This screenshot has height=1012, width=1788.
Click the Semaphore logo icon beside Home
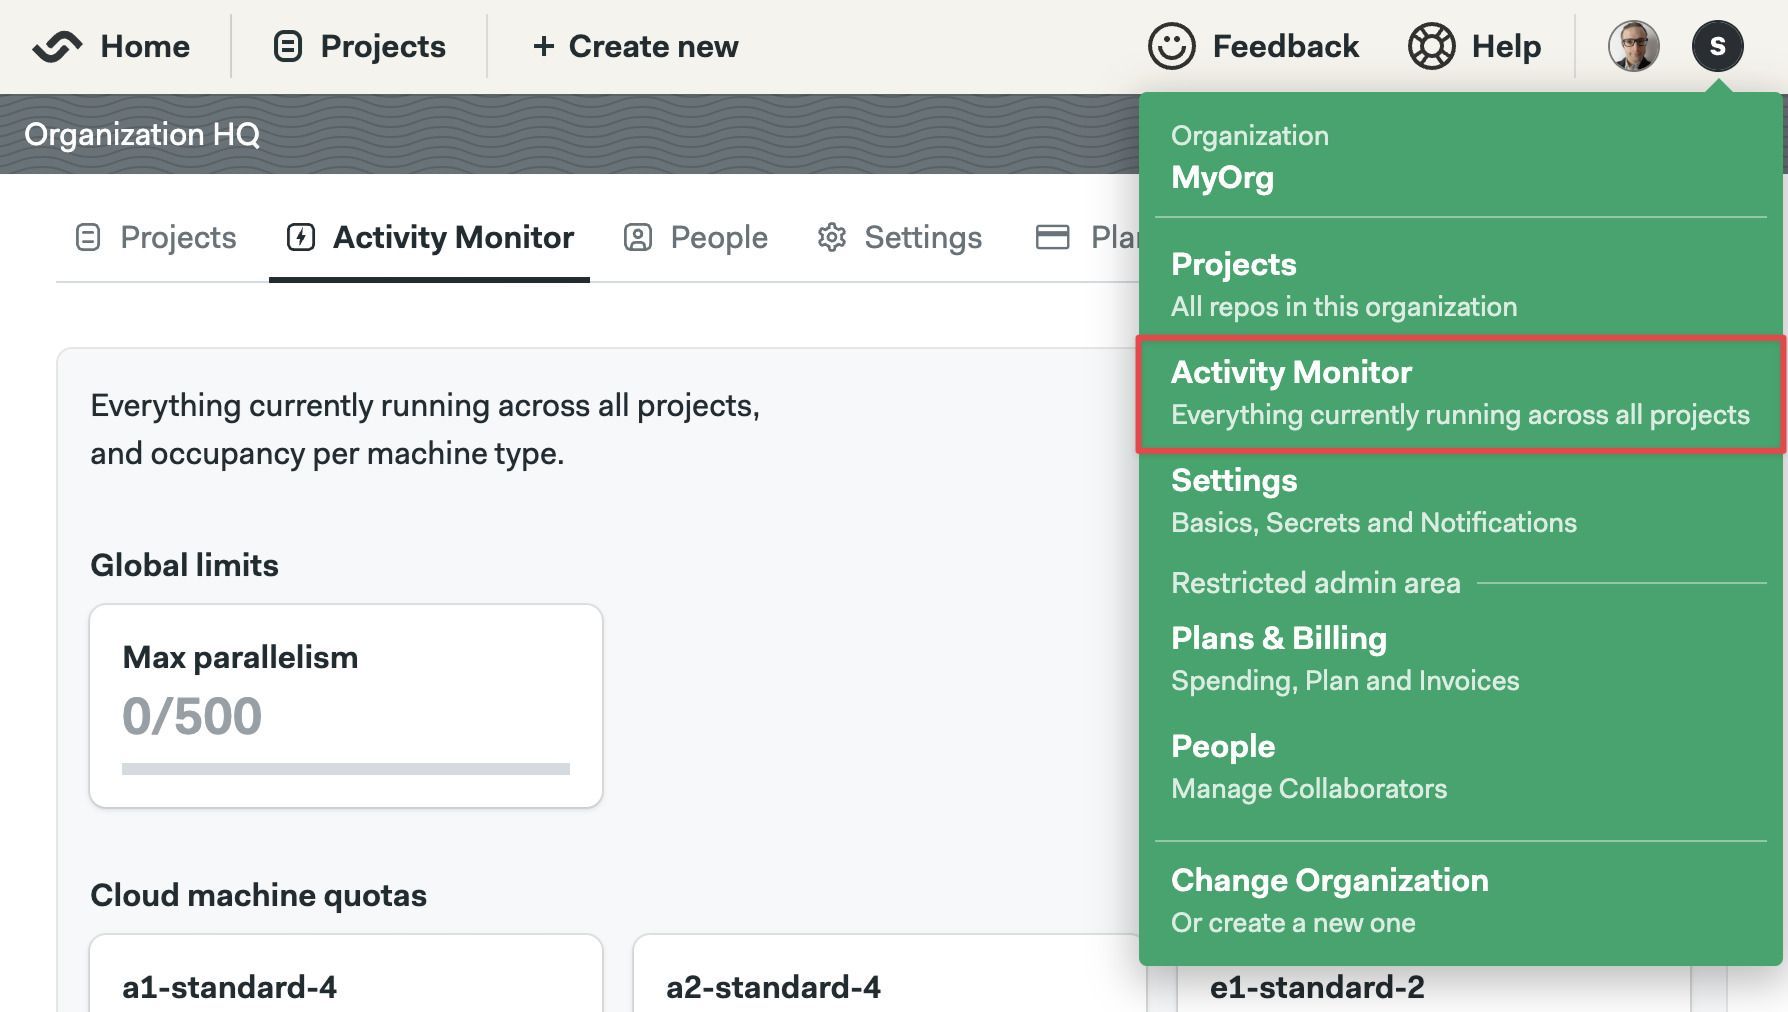pyautogui.click(x=57, y=47)
